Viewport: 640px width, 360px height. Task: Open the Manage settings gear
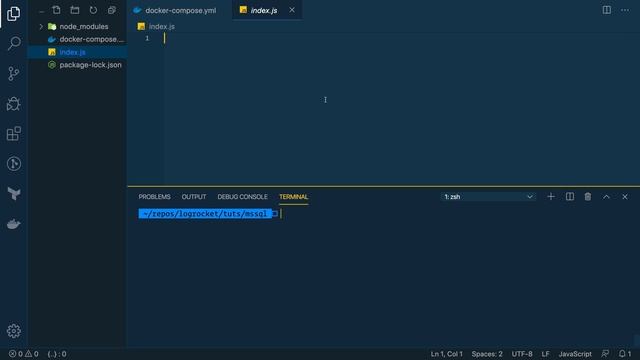[x=13, y=331]
